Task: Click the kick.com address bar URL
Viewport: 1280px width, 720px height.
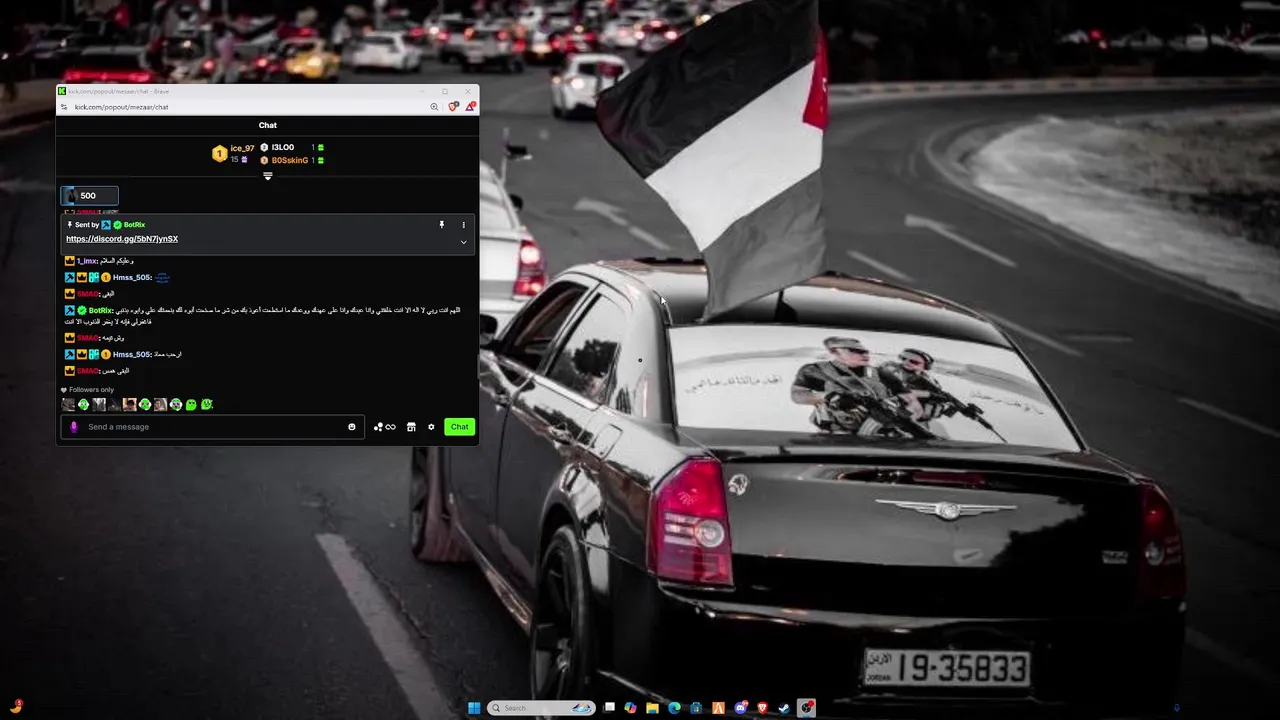Action: (x=121, y=107)
